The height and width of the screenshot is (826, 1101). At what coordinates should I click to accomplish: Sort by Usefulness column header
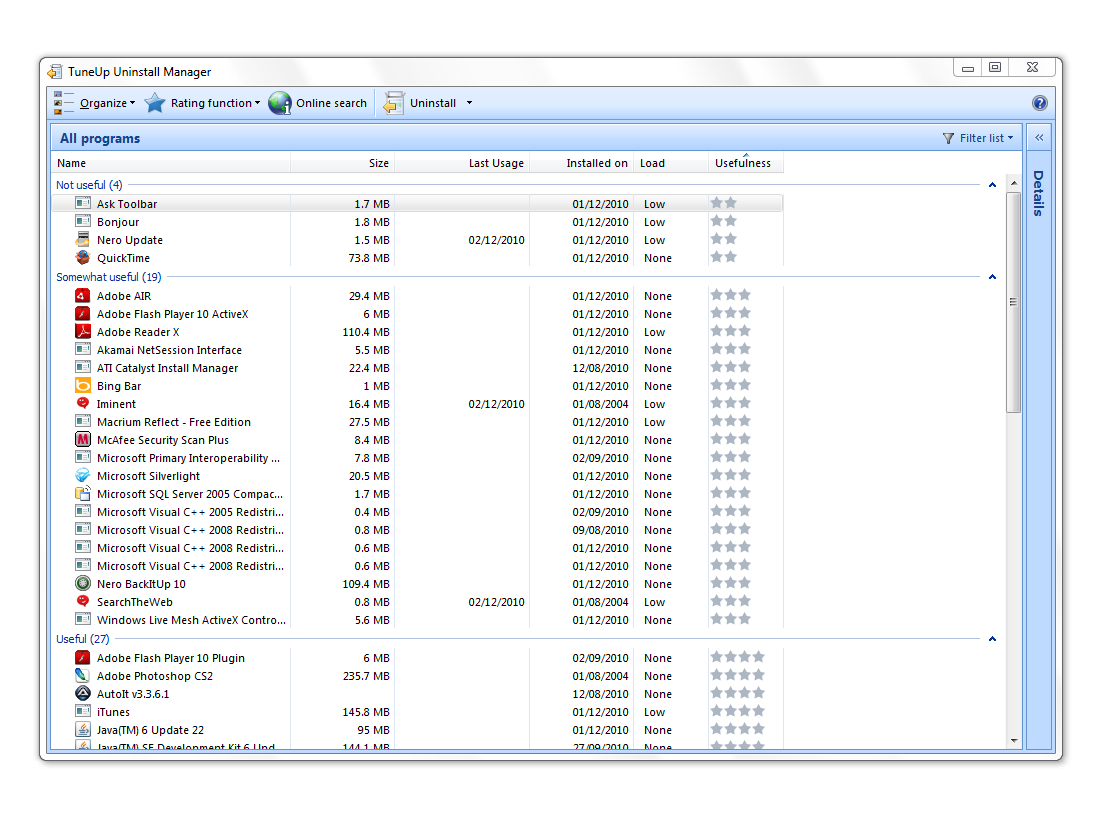coord(746,163)
